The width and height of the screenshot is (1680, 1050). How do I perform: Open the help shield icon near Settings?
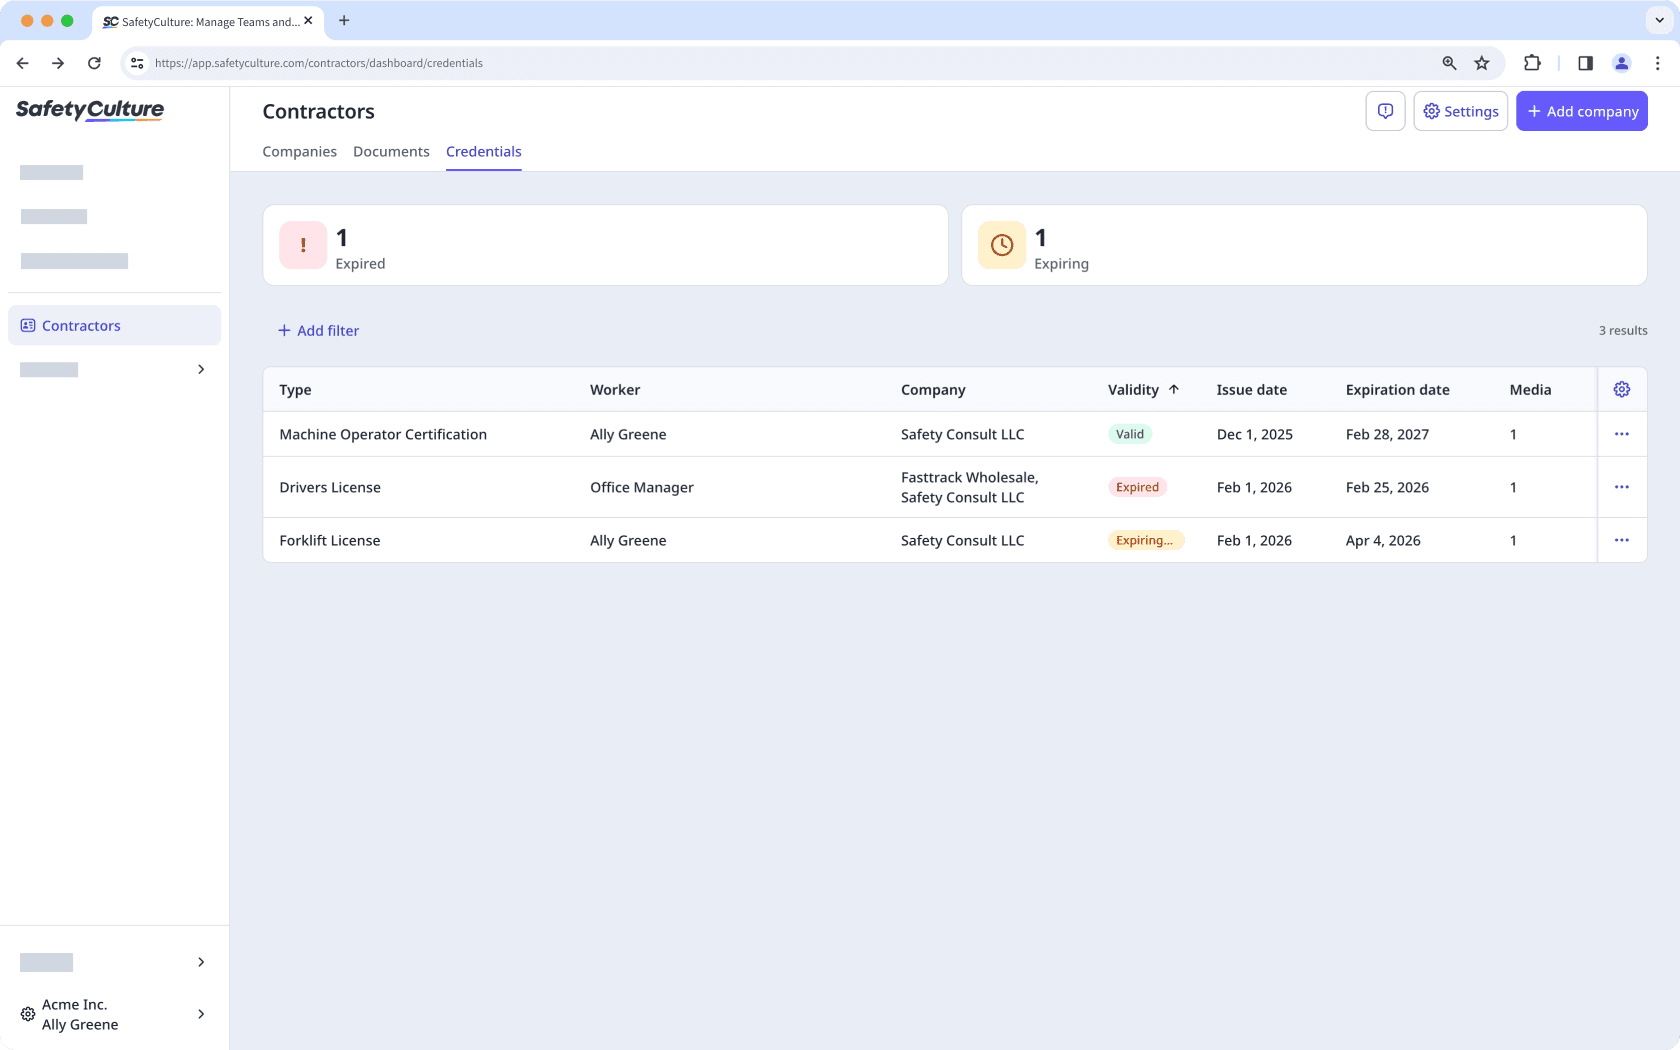click(1385, 111)
